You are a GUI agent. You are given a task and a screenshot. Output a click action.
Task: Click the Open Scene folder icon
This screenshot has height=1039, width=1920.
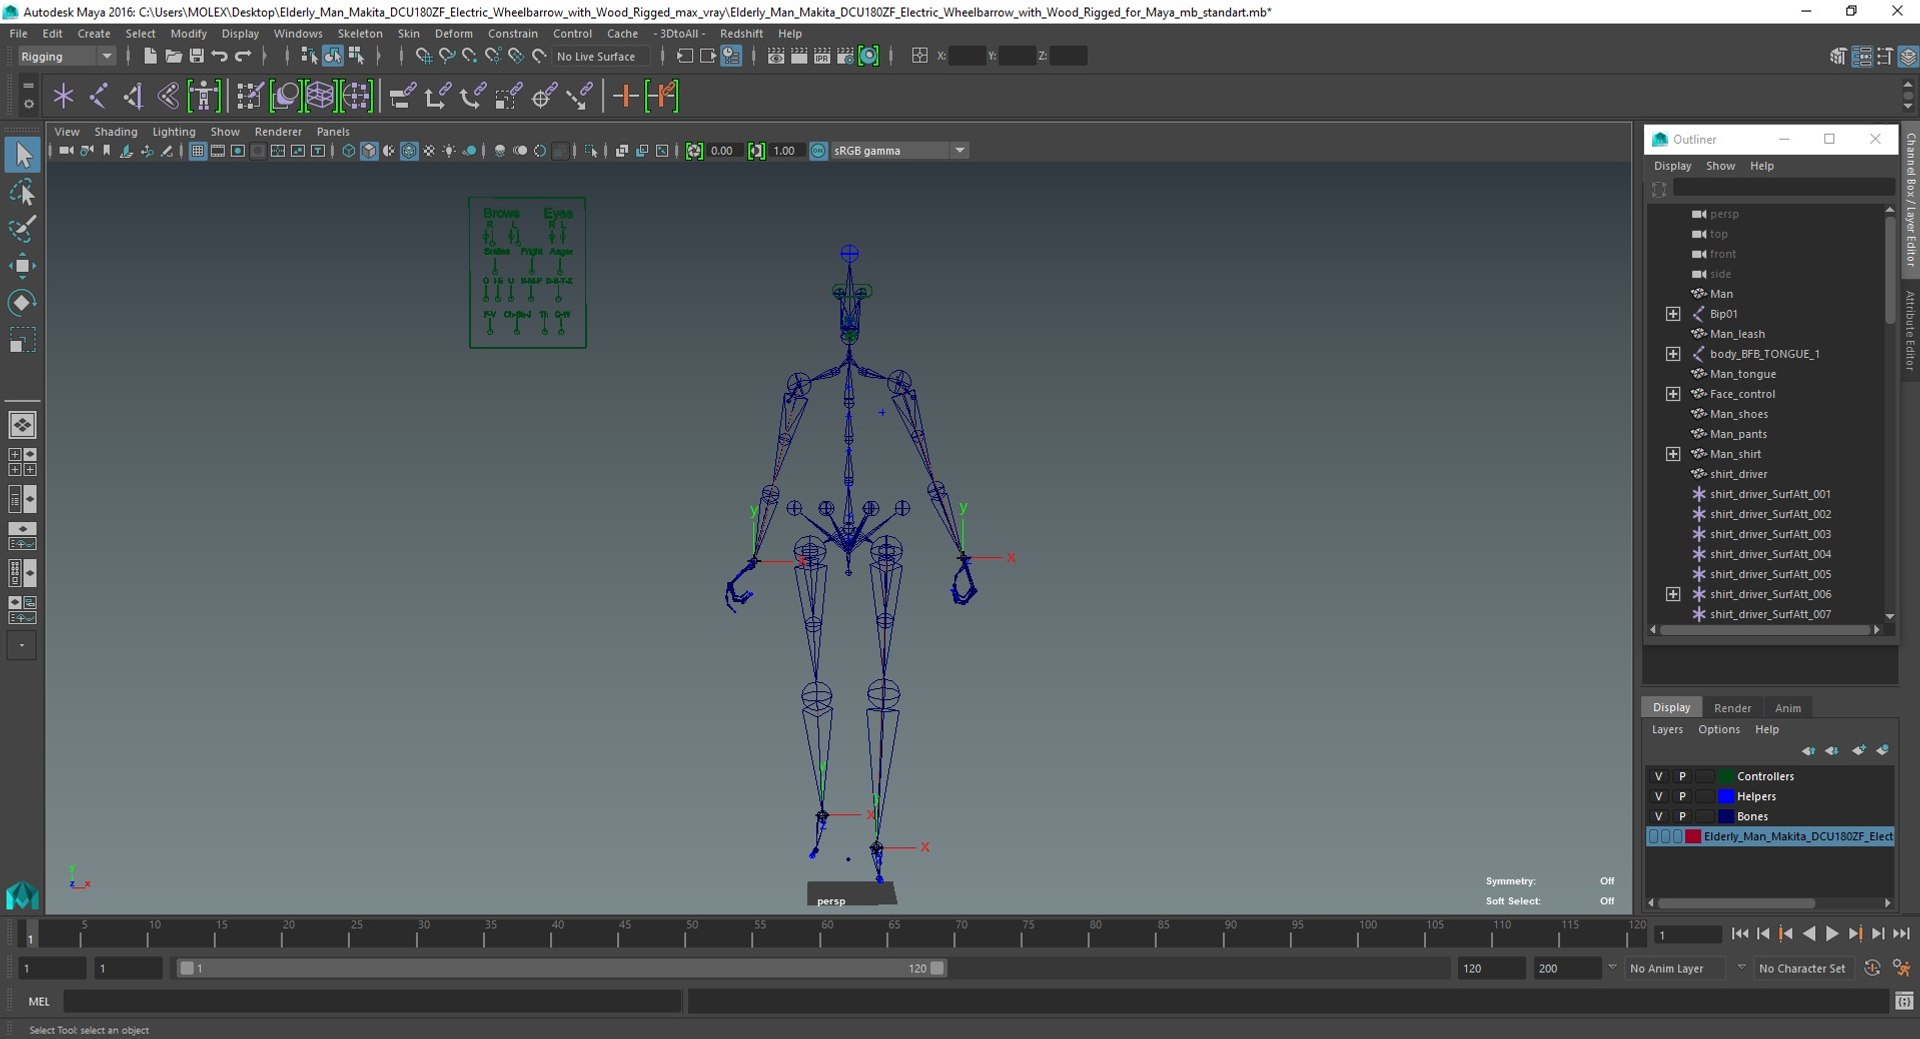pyautogui.click(x=173, y=56)
